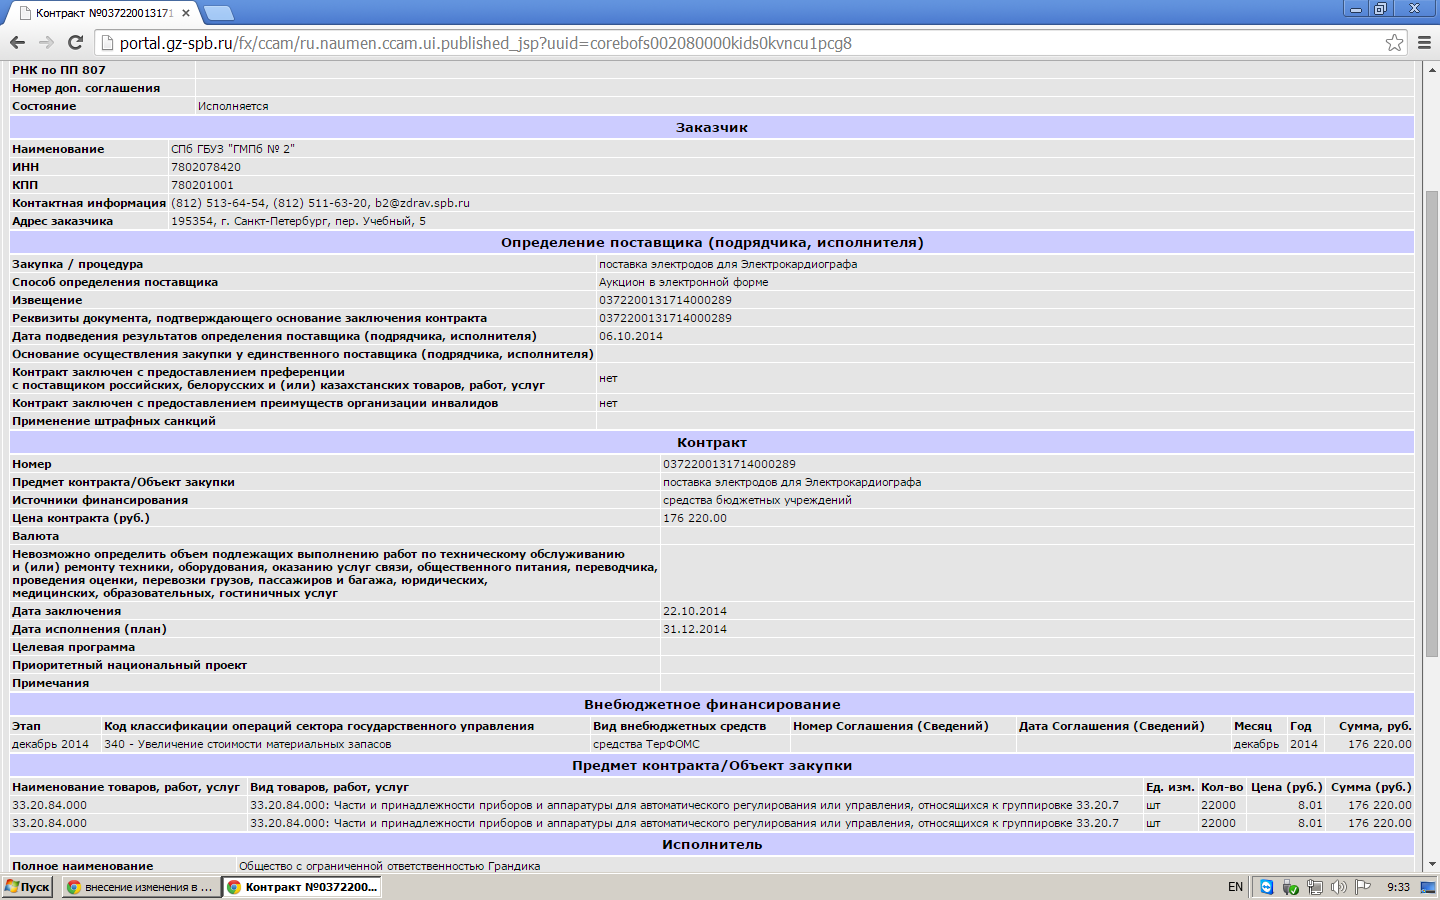Screen dimensions: 1440x900
Task: Click the 'Номер доп. соглашения' label
Action: (86, 88)
